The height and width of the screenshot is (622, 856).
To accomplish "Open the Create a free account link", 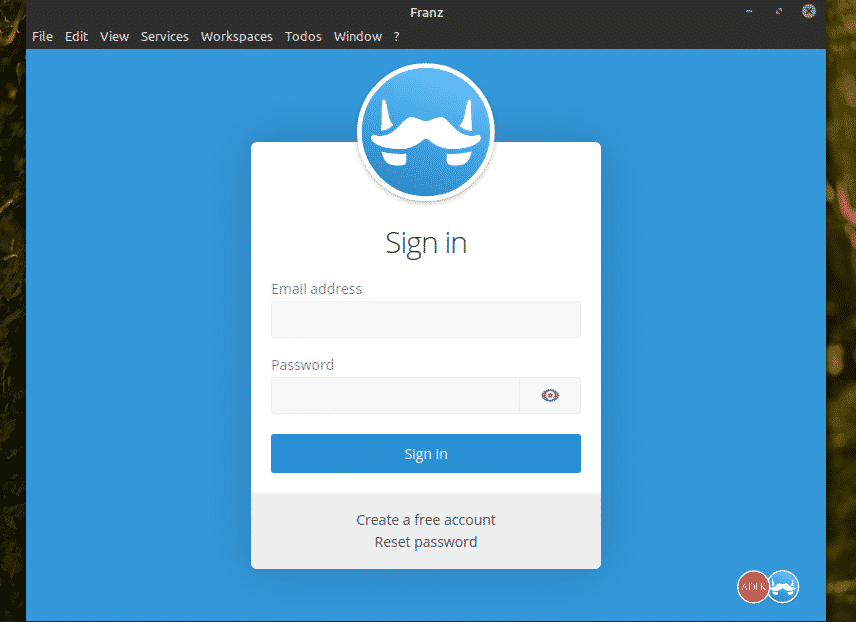I will pos(426,520).
